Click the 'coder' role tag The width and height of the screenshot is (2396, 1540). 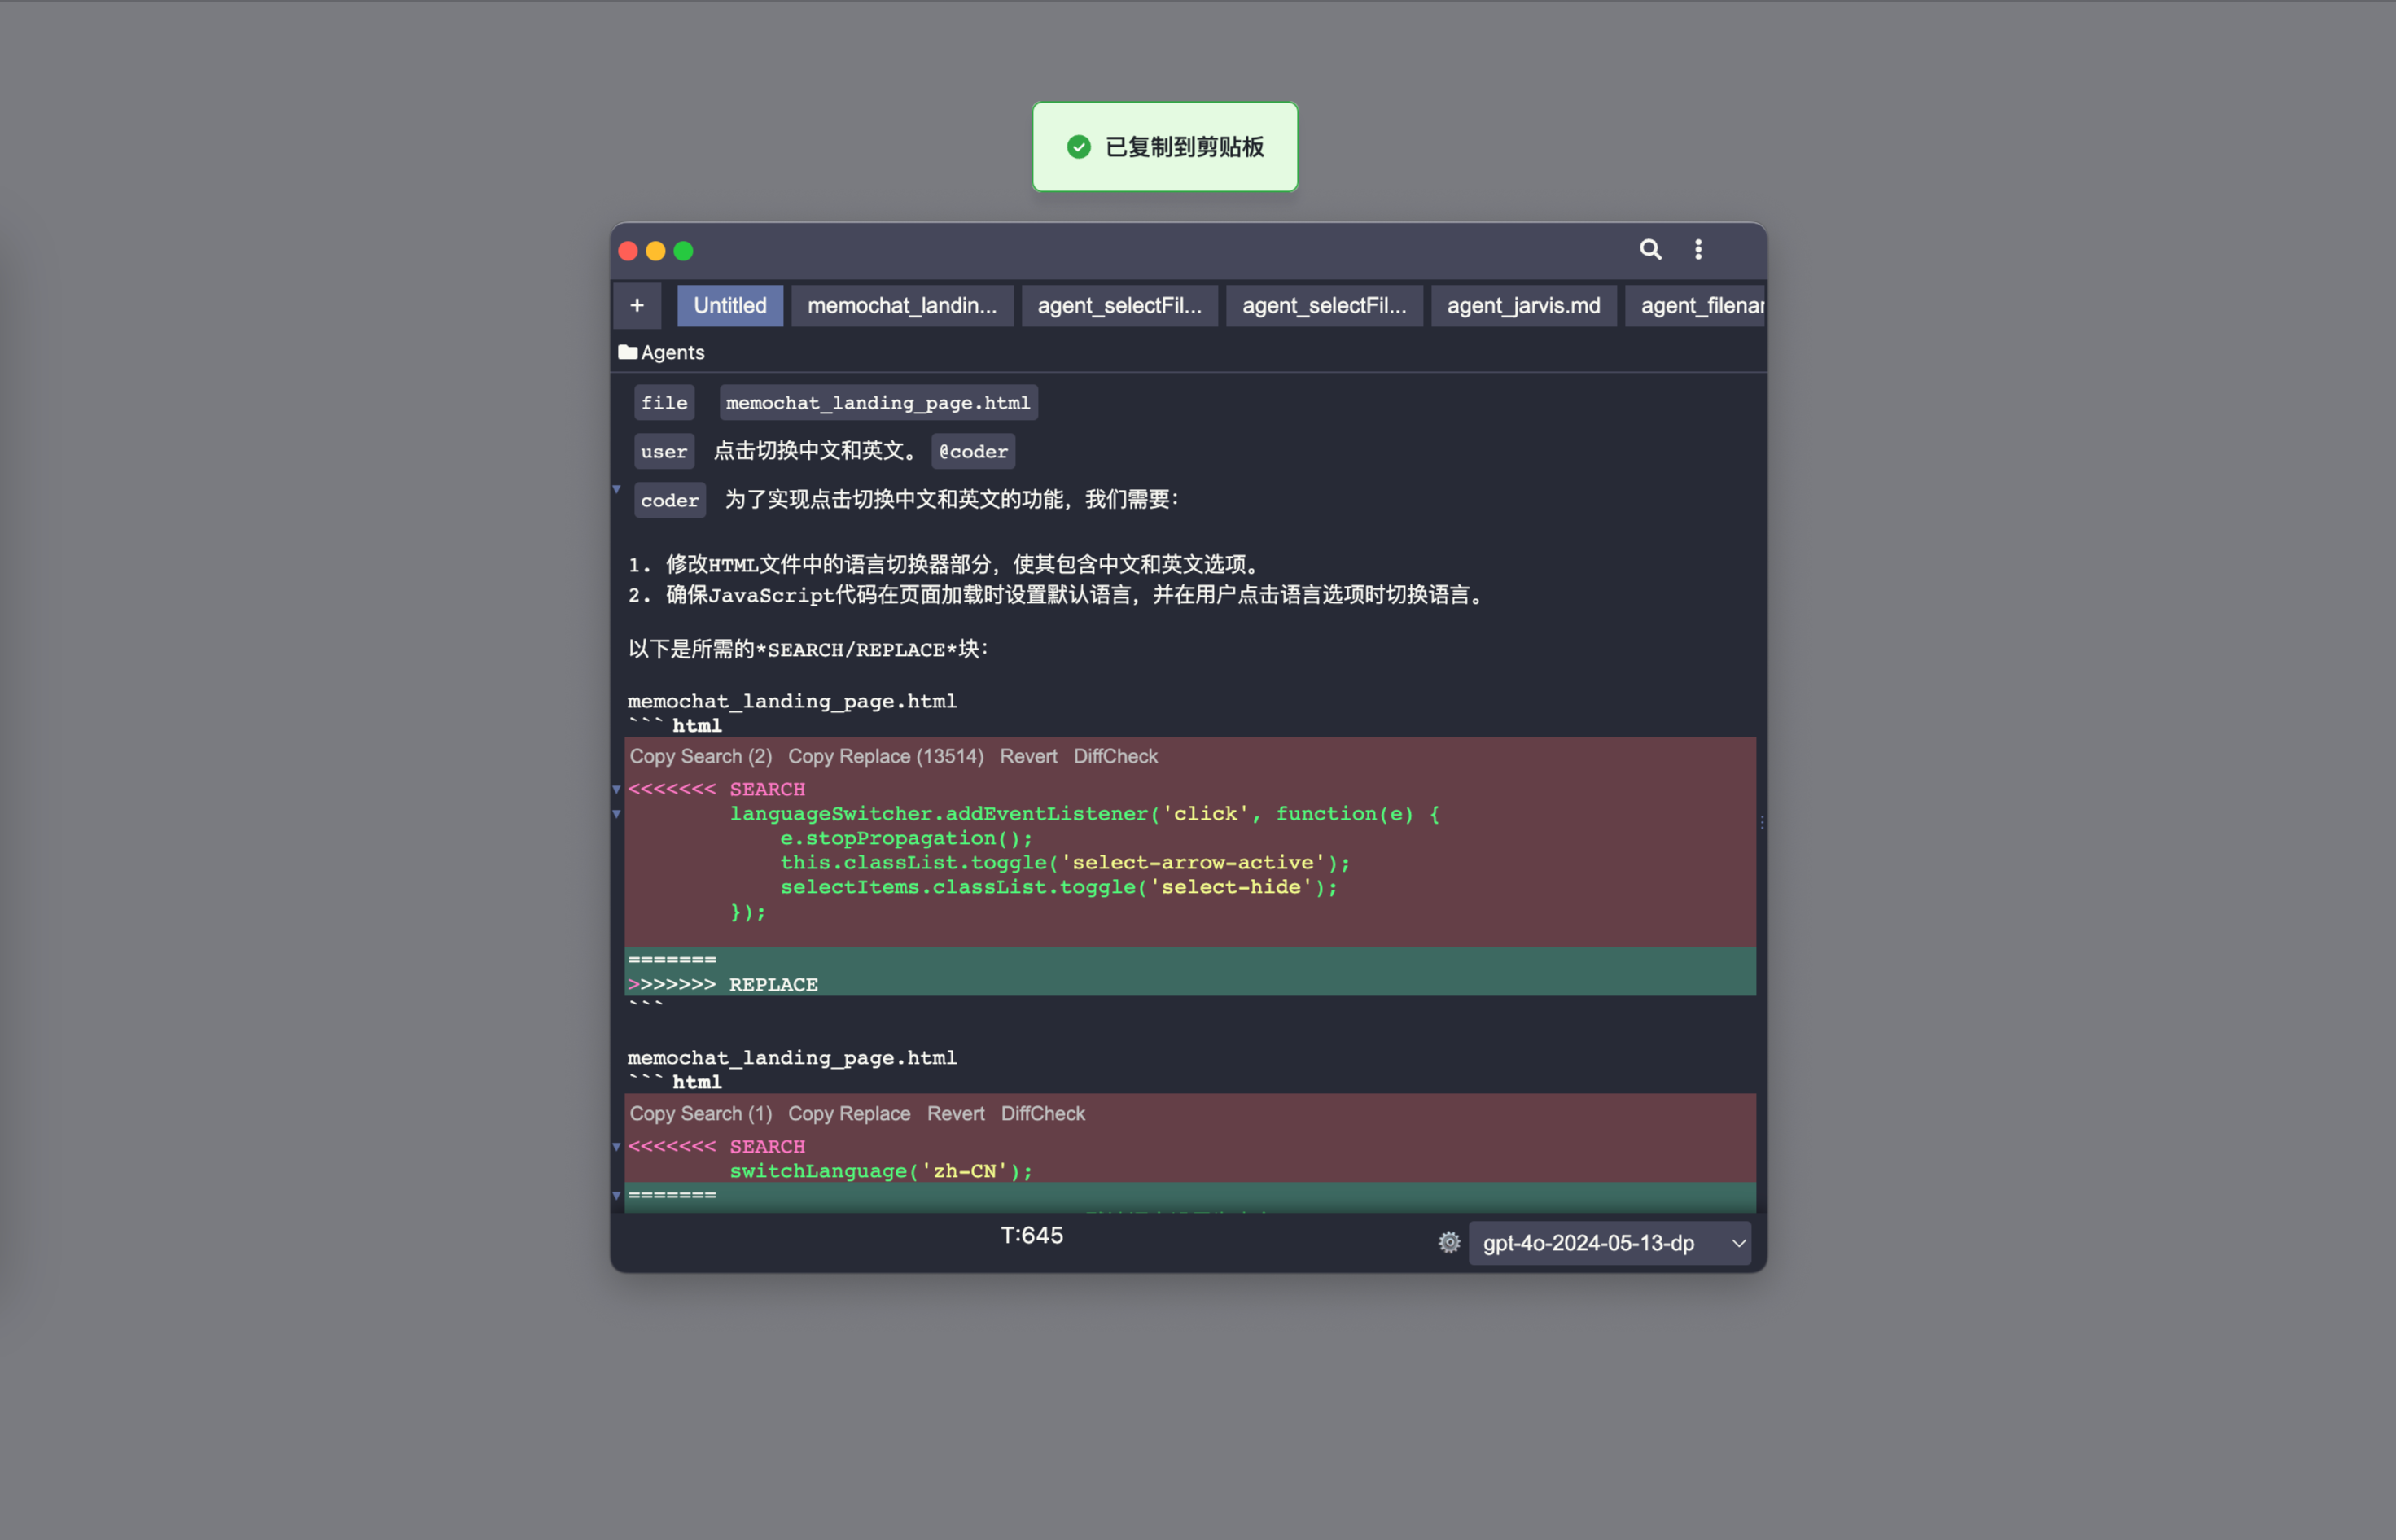coord(670,500)
